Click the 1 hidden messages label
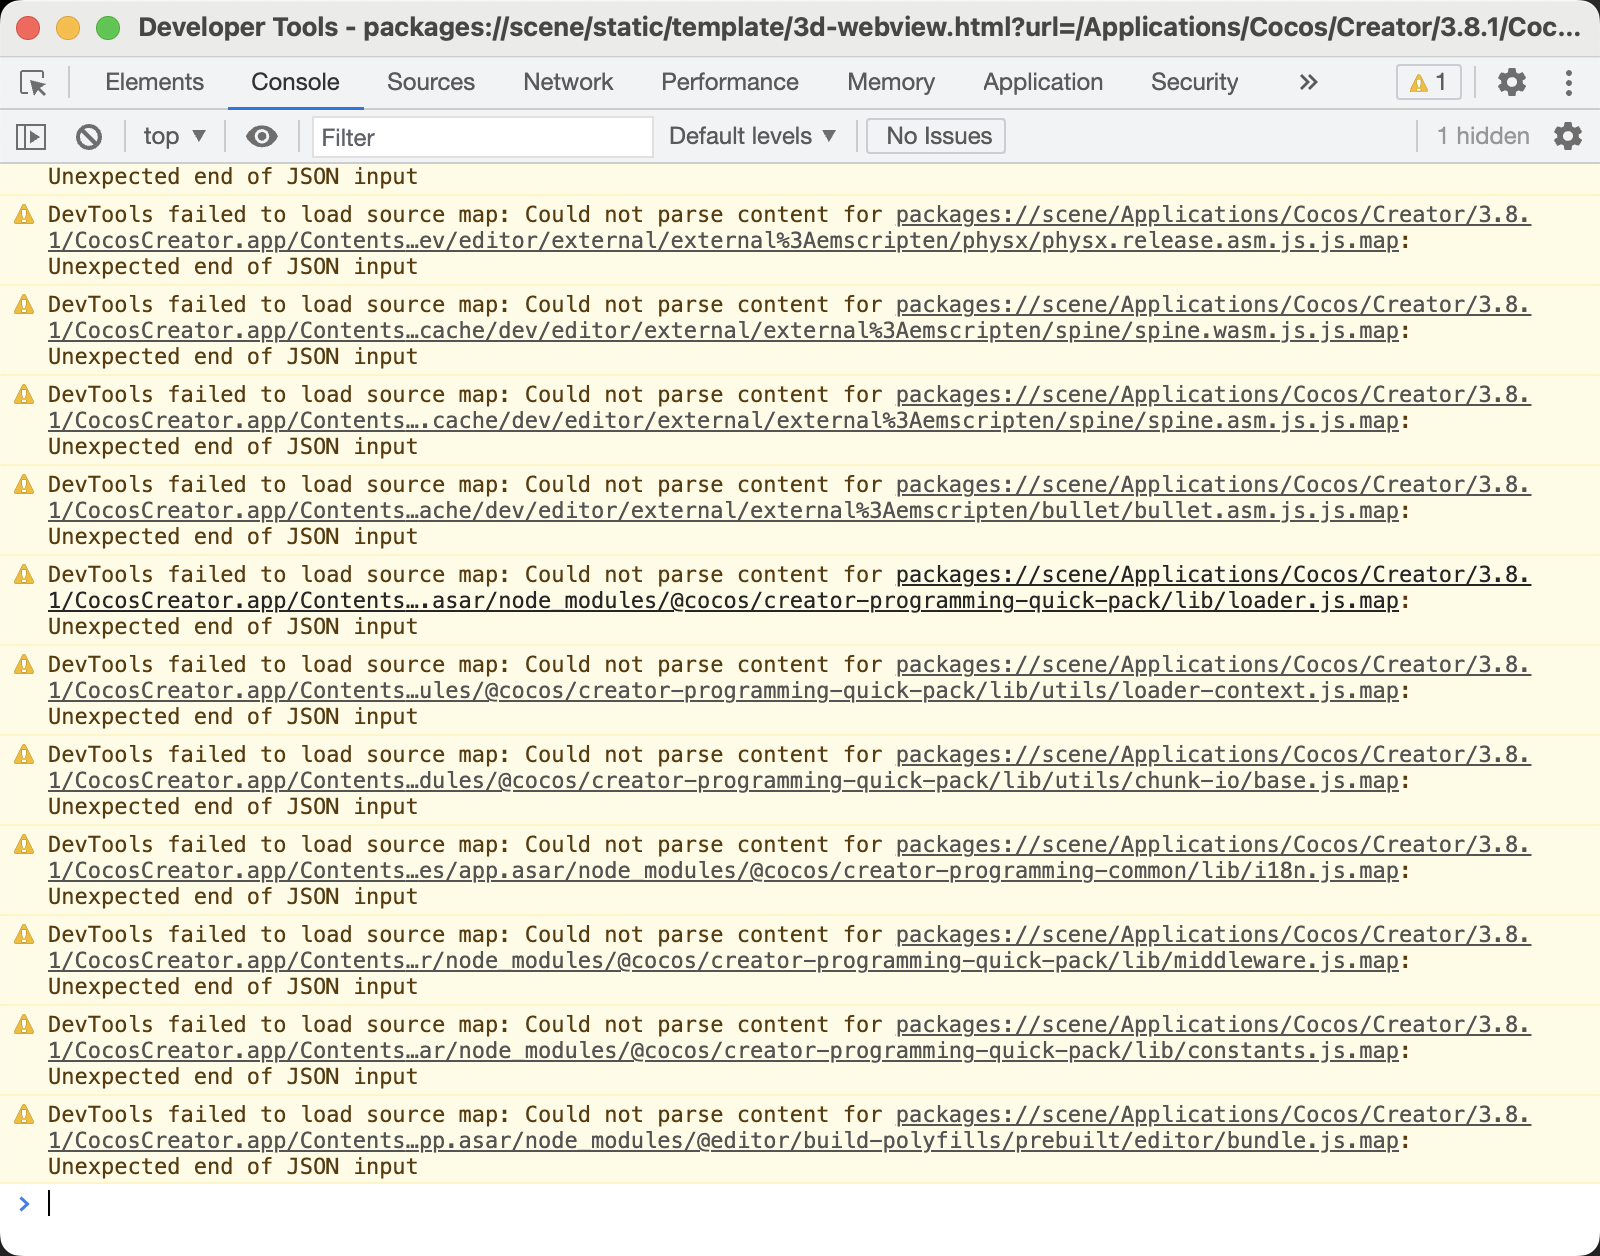The image size is (1600, 1256). click(1483, 136)
